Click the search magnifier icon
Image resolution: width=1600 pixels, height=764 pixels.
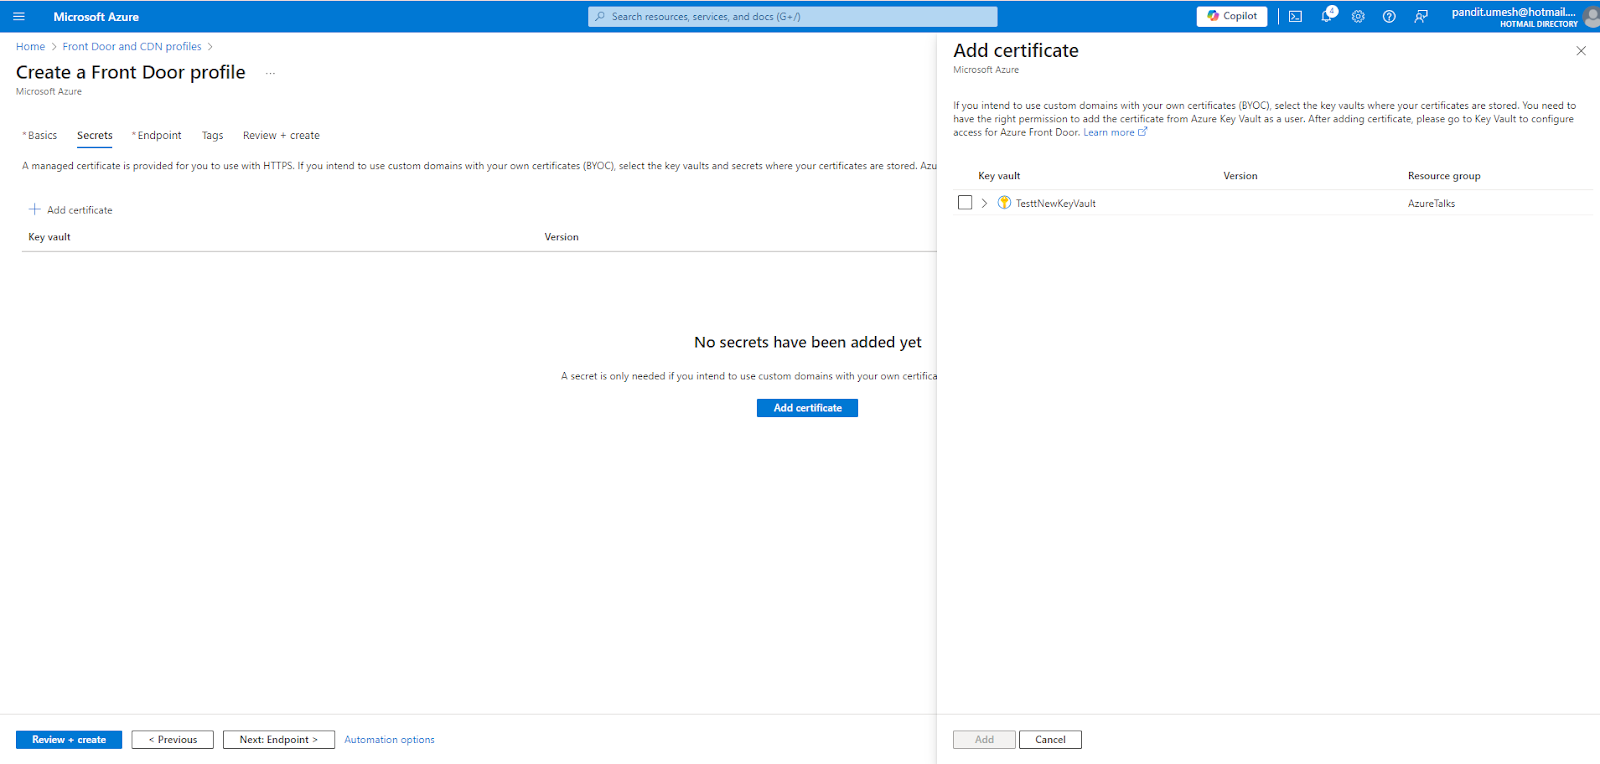click(600, 16)
